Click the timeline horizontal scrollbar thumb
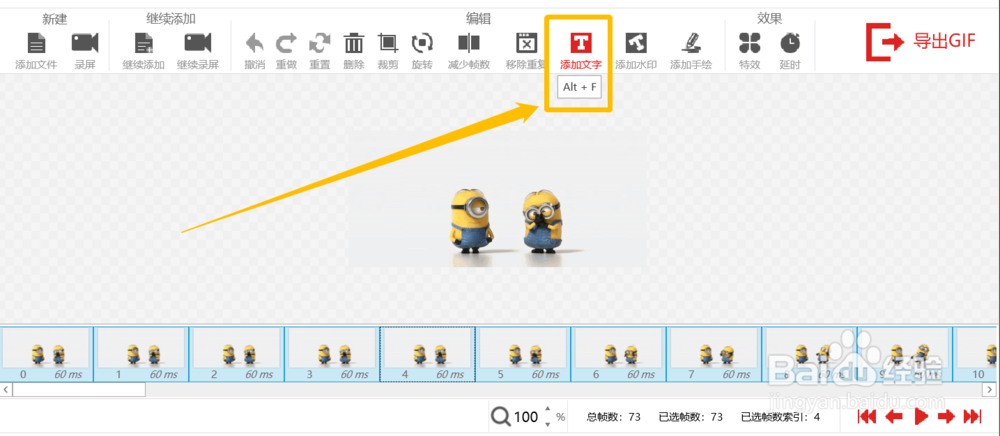 pos(78,389)
